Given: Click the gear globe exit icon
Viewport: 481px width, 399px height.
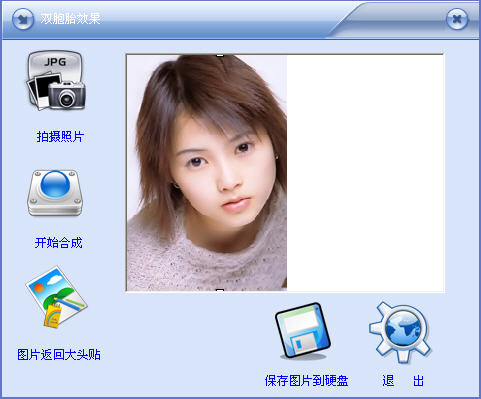Looking at the screenshot, I should pos(400,332).
